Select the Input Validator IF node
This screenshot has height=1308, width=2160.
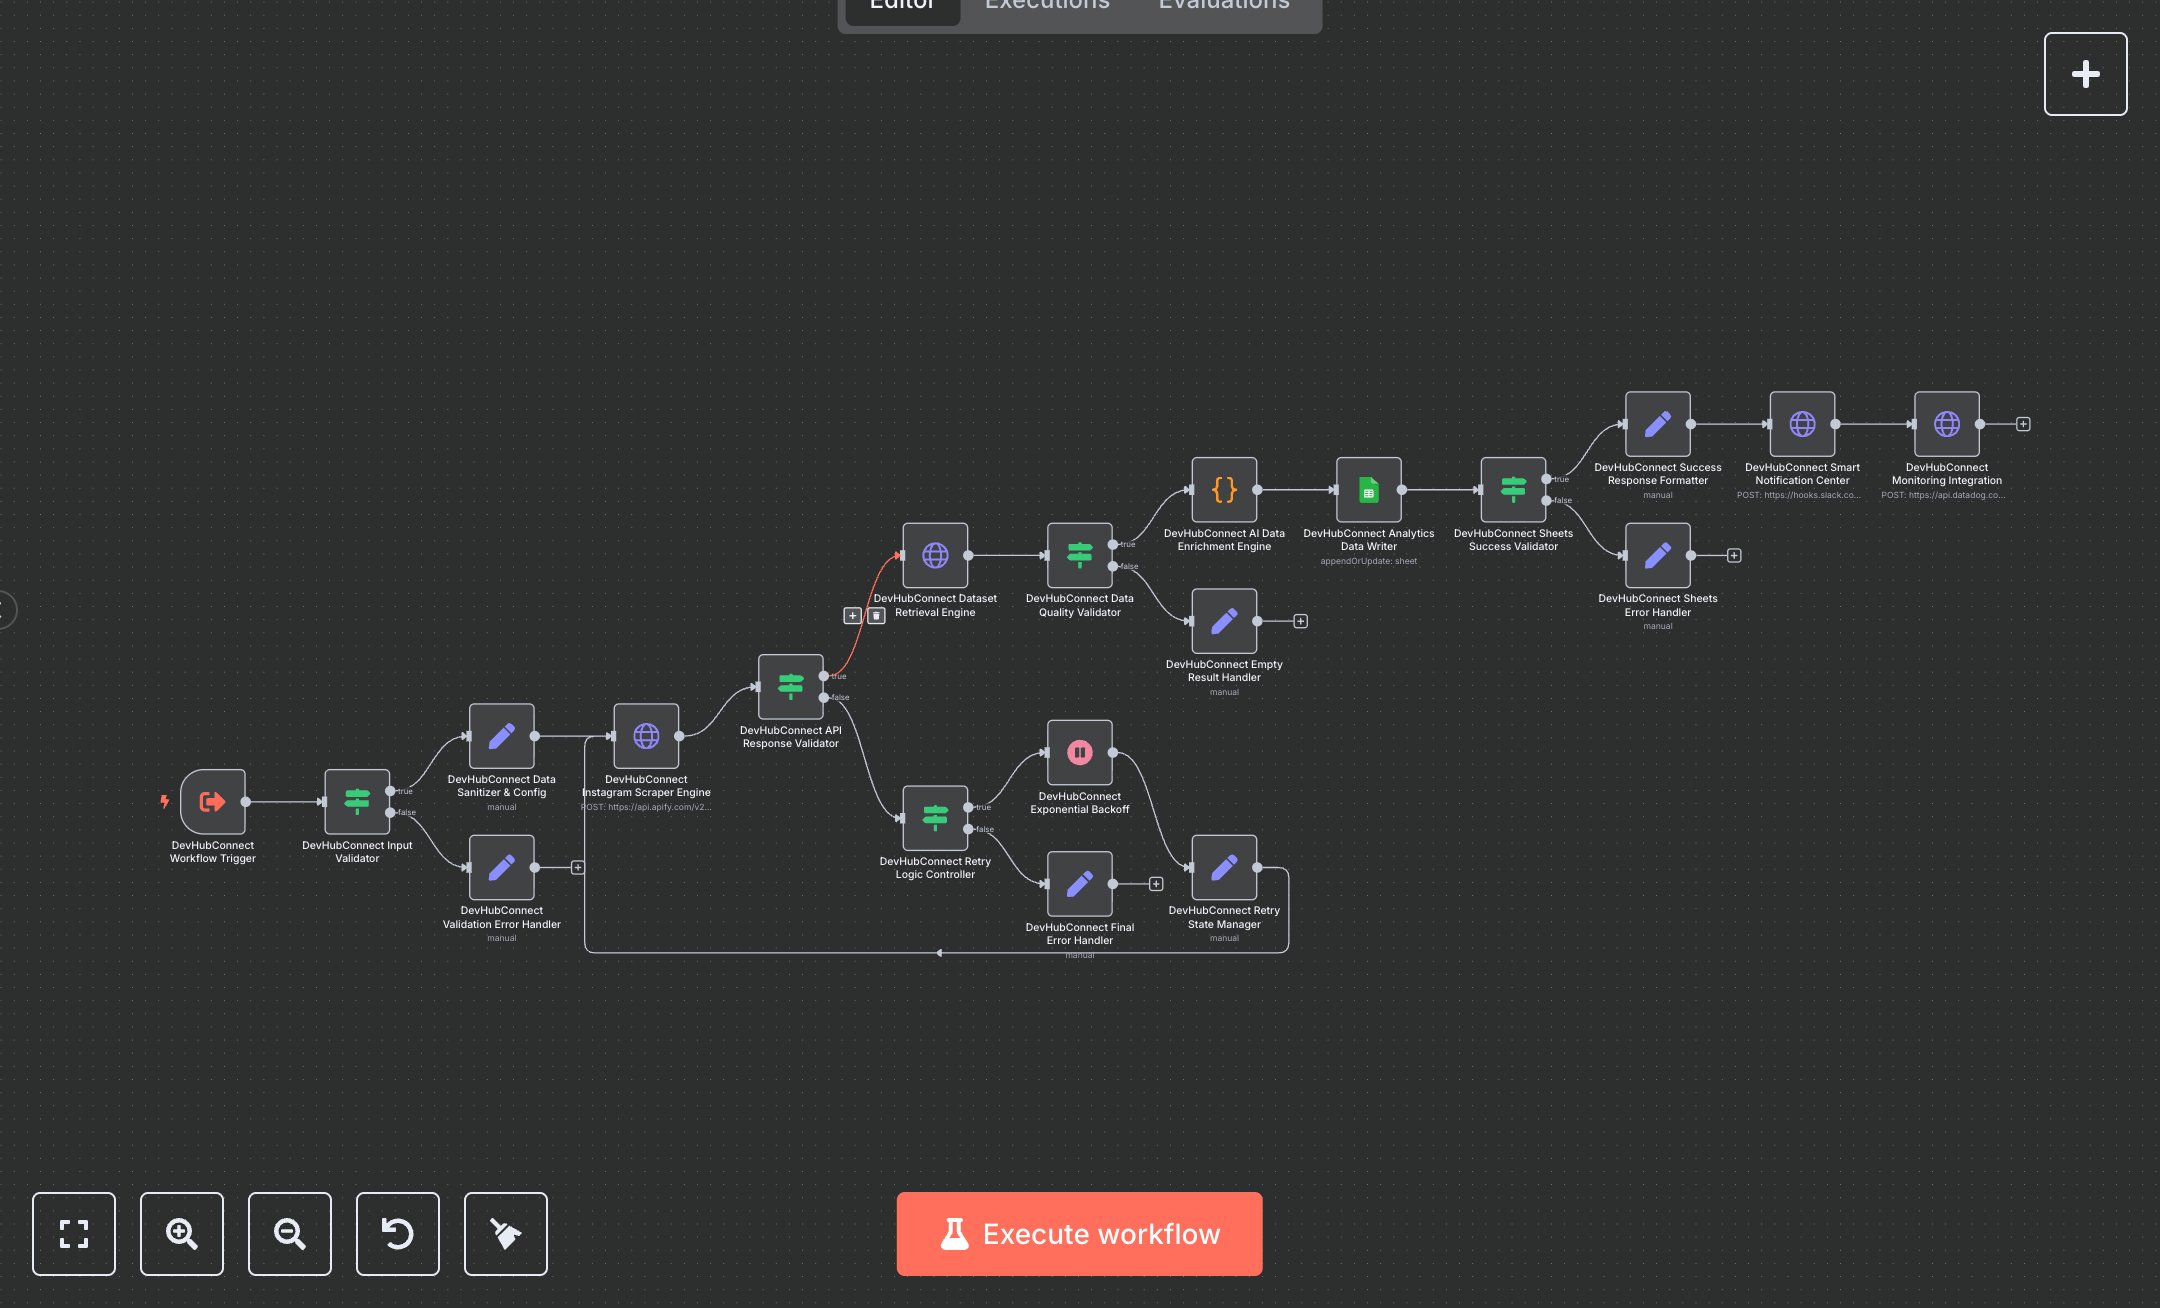click(357, 801)
